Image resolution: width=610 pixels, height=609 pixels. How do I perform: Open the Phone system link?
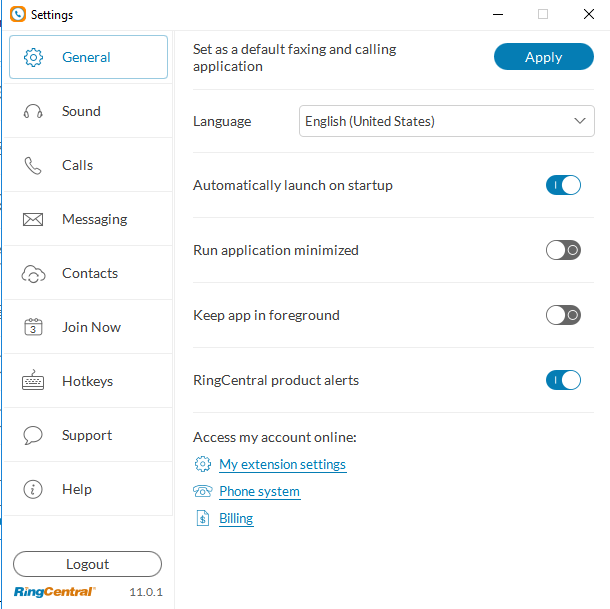coord(259,491)
